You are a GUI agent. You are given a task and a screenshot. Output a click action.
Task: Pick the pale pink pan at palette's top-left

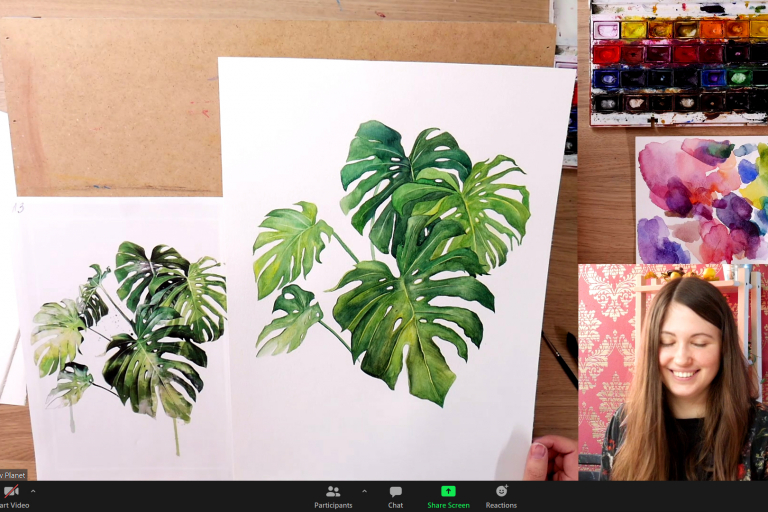click(606, 30)
